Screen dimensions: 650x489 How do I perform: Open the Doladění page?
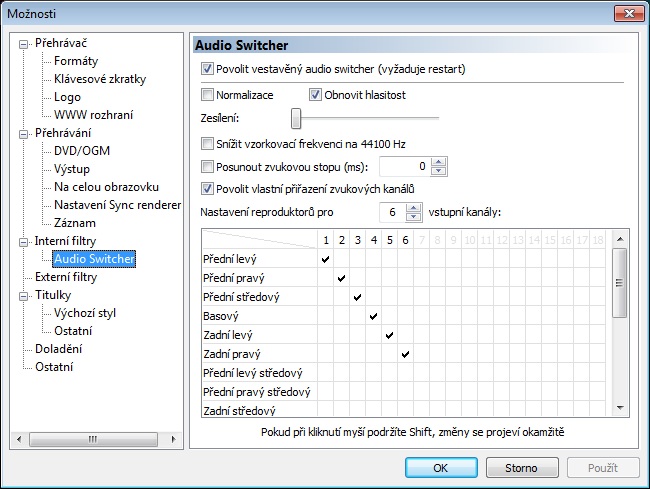pyautogui.click(x=58, y=349)
